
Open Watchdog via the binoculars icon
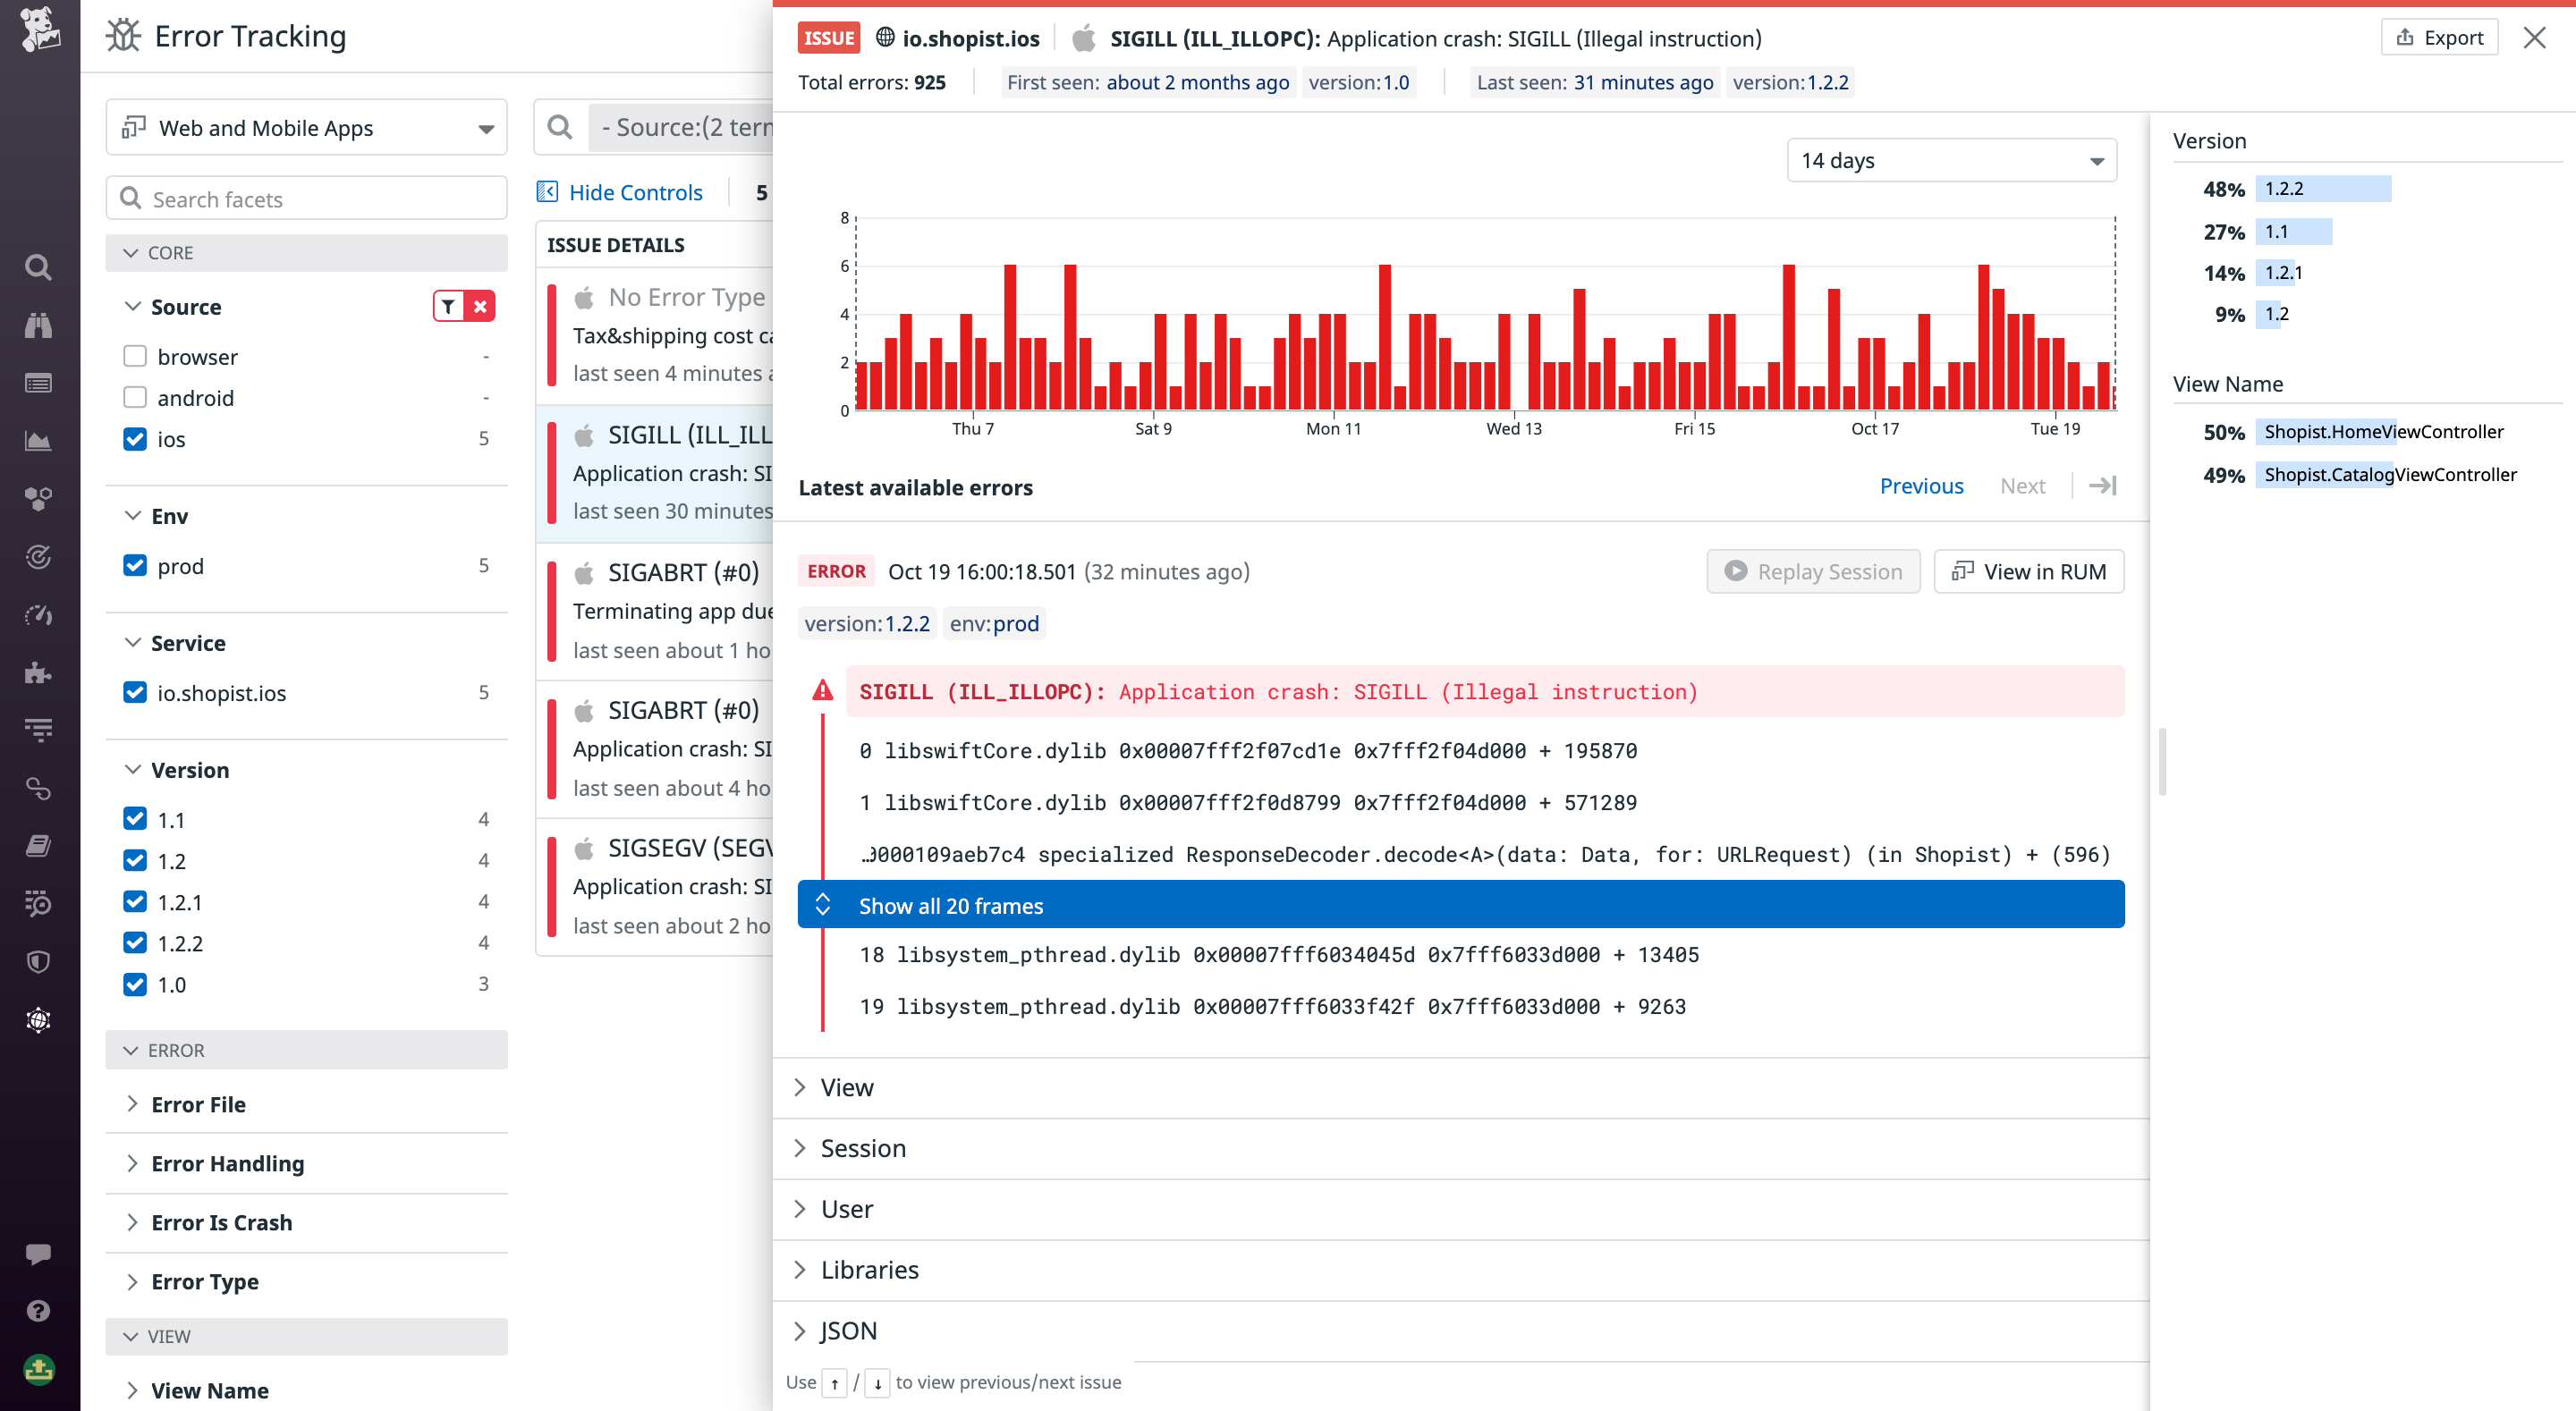tap(38, 325)
